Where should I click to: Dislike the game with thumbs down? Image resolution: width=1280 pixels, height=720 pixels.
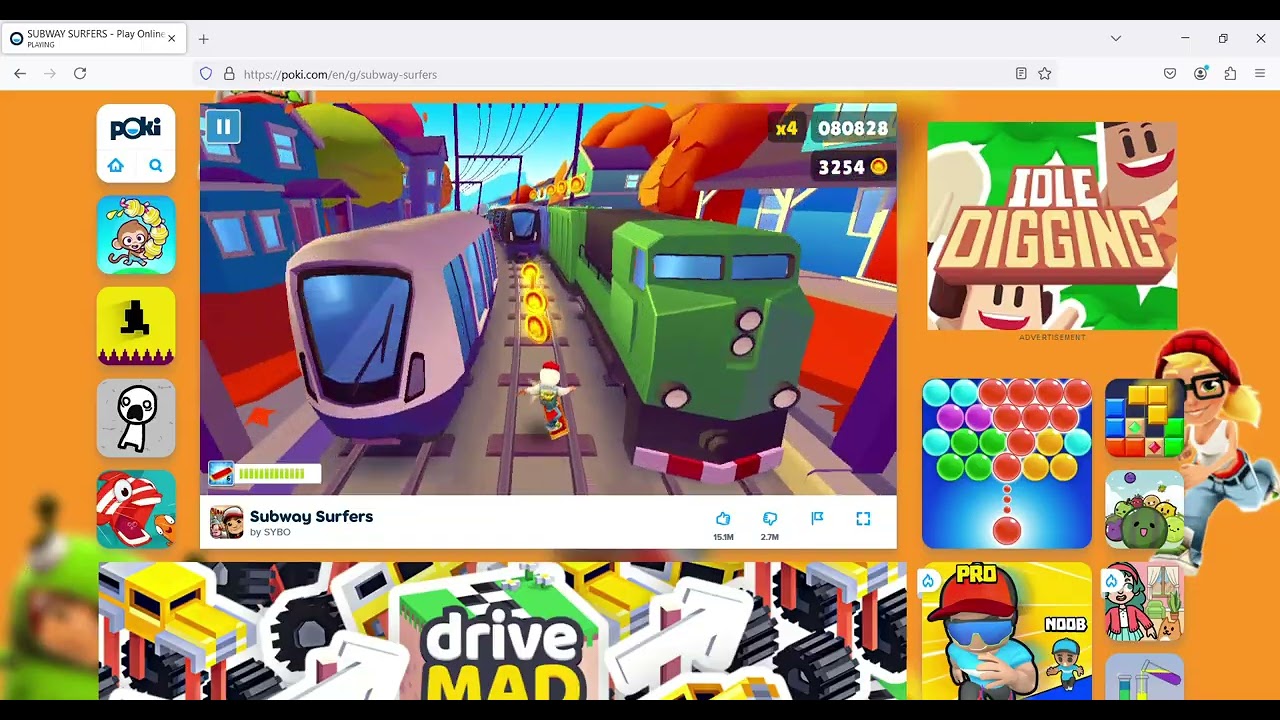tap(769, 519)
